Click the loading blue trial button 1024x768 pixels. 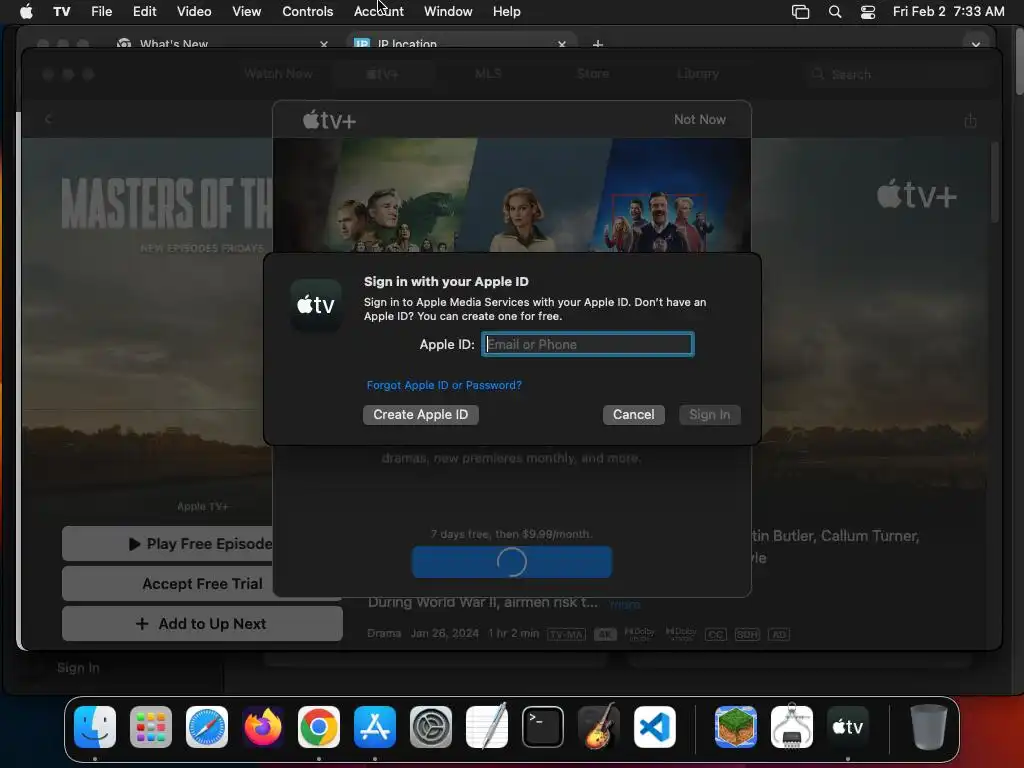click(x=512, y=562)
